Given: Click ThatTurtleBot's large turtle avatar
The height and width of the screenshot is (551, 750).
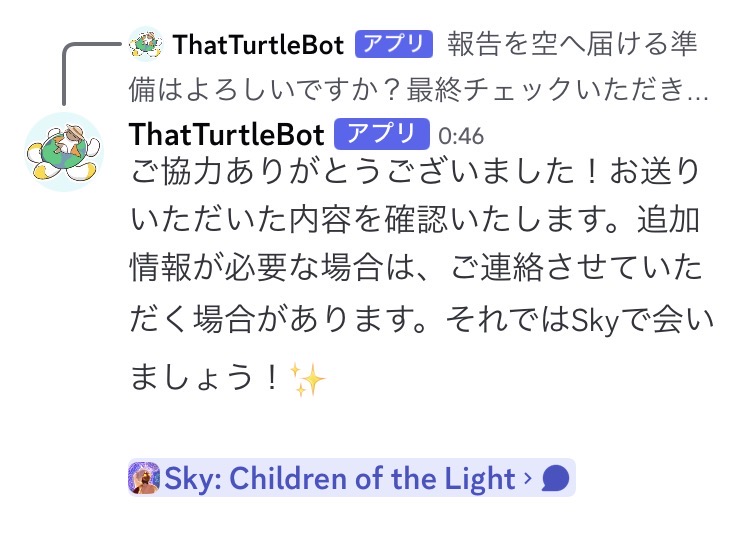Looking at the screenshot, I should click(x=63, y=152).
